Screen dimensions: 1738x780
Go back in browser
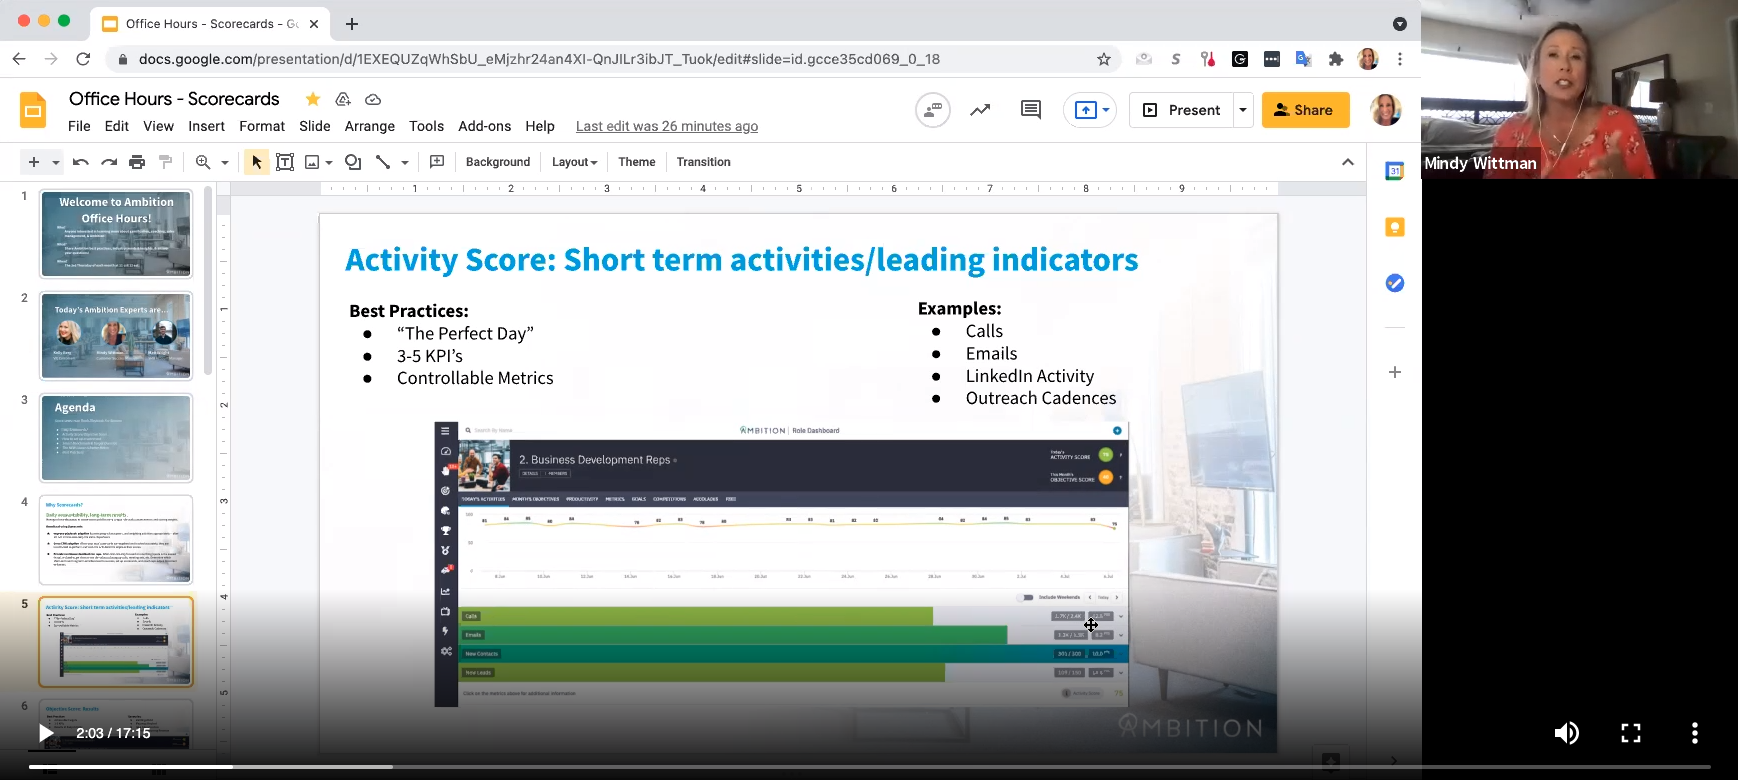[19, 59]
